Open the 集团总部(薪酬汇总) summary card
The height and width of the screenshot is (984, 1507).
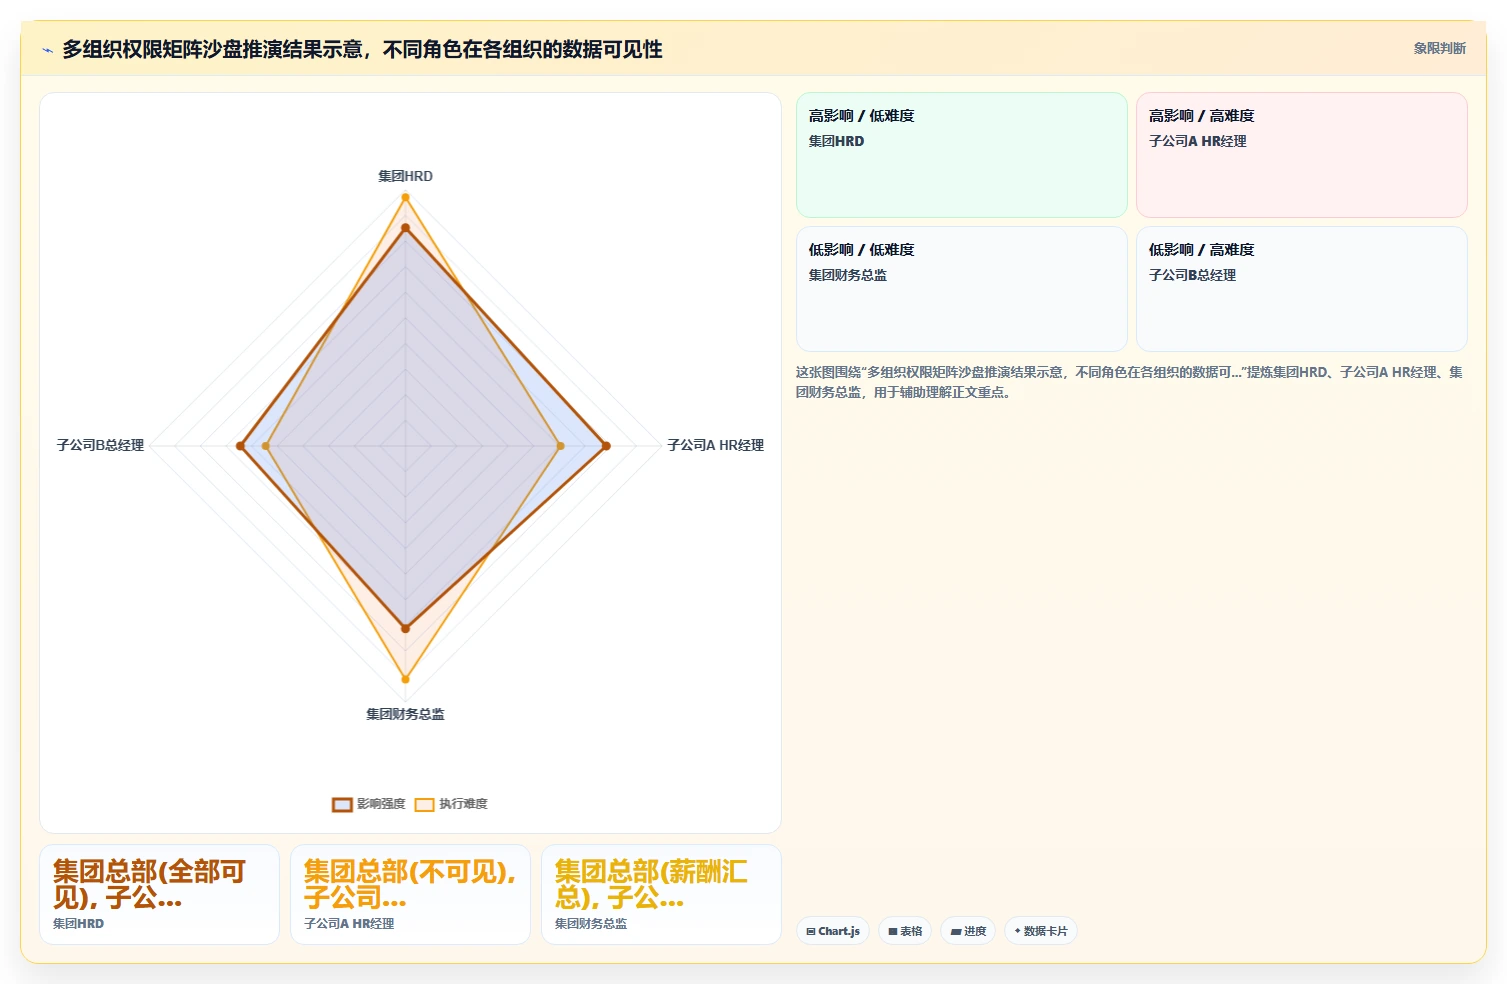(x=661, y=894)
